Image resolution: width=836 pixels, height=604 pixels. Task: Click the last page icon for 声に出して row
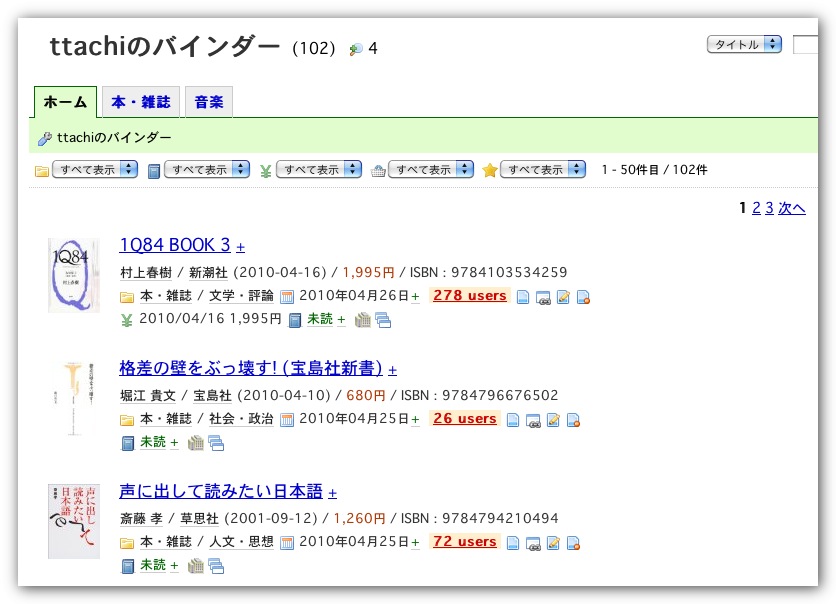coord(583,544)
